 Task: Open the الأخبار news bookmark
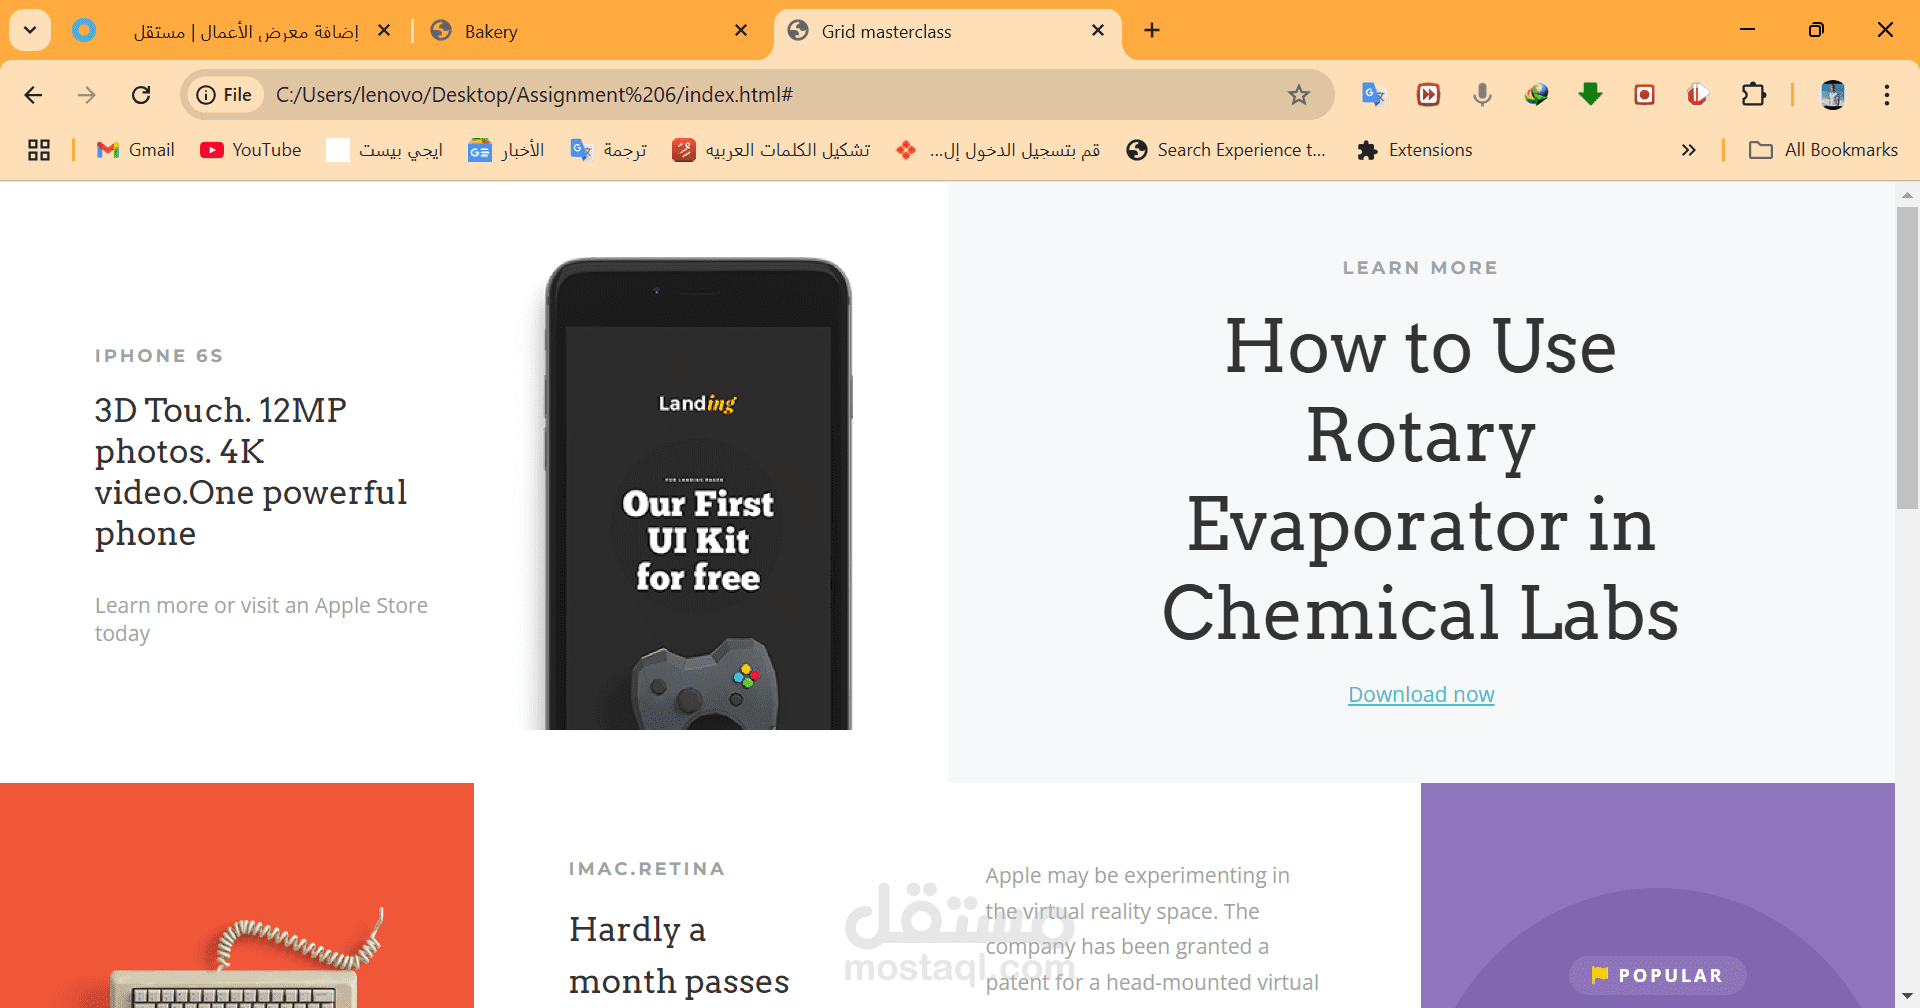pos(506,150)
